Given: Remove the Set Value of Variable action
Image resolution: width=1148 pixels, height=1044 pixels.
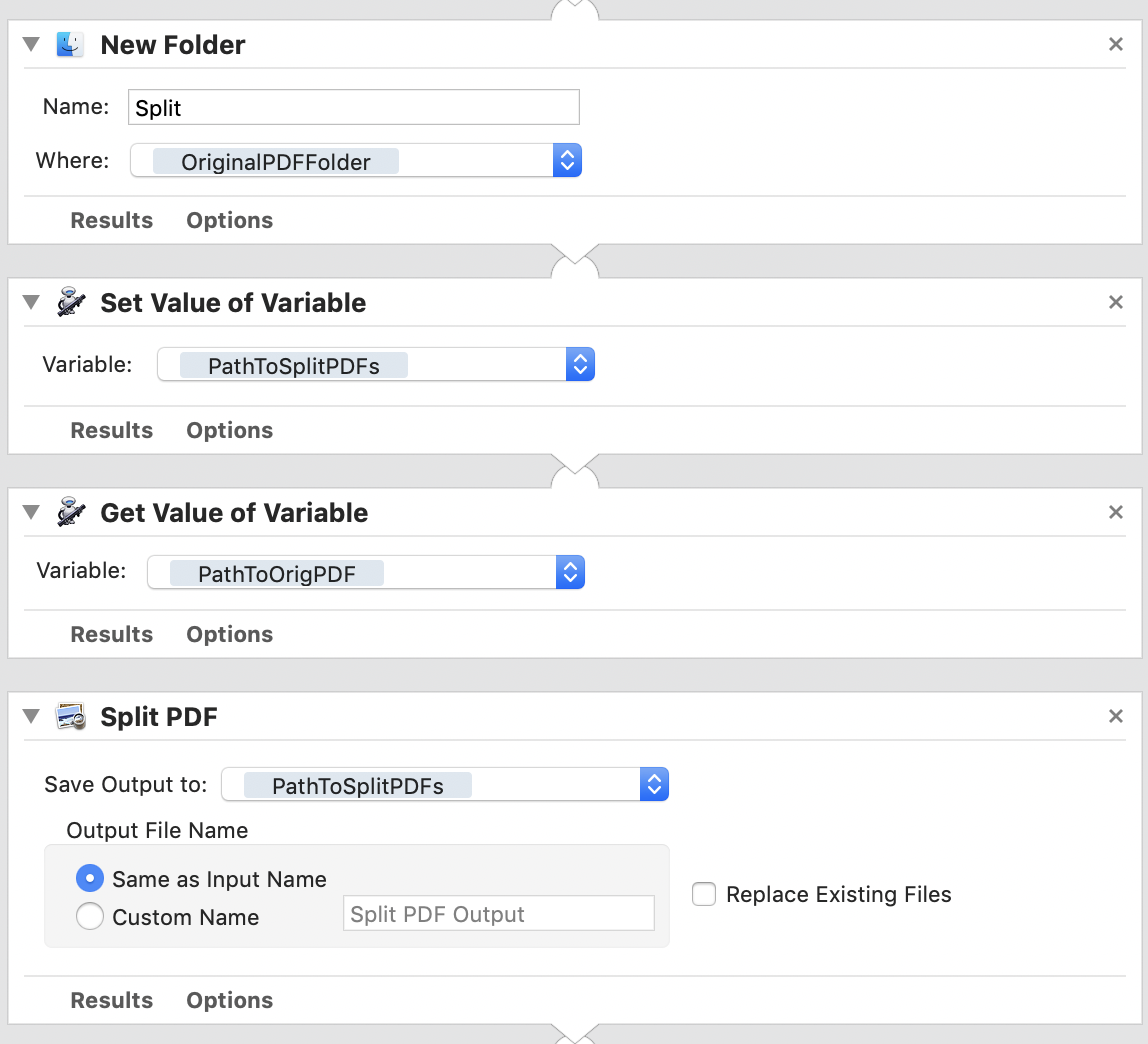Looking at the screenshot, I should coord(1116,303).
